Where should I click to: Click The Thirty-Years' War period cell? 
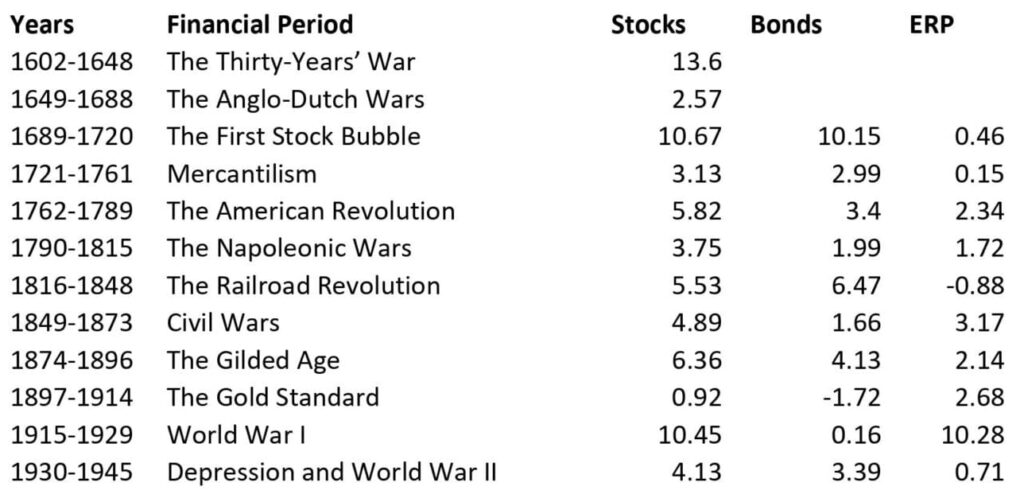[x=291, y=62]
